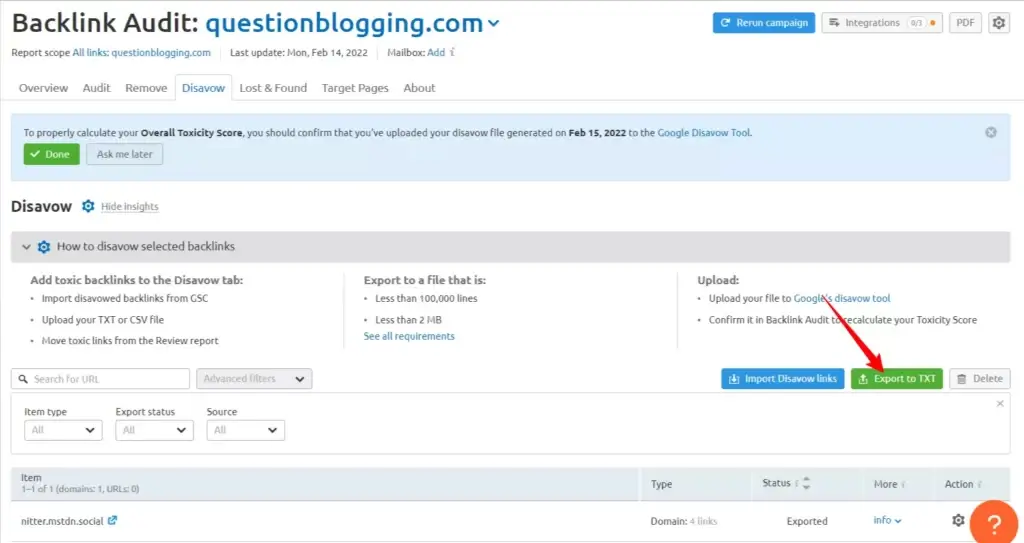Open the Export status dropdown
The height and width of the screenshot is (543, 1024).
tap(154, 430)
